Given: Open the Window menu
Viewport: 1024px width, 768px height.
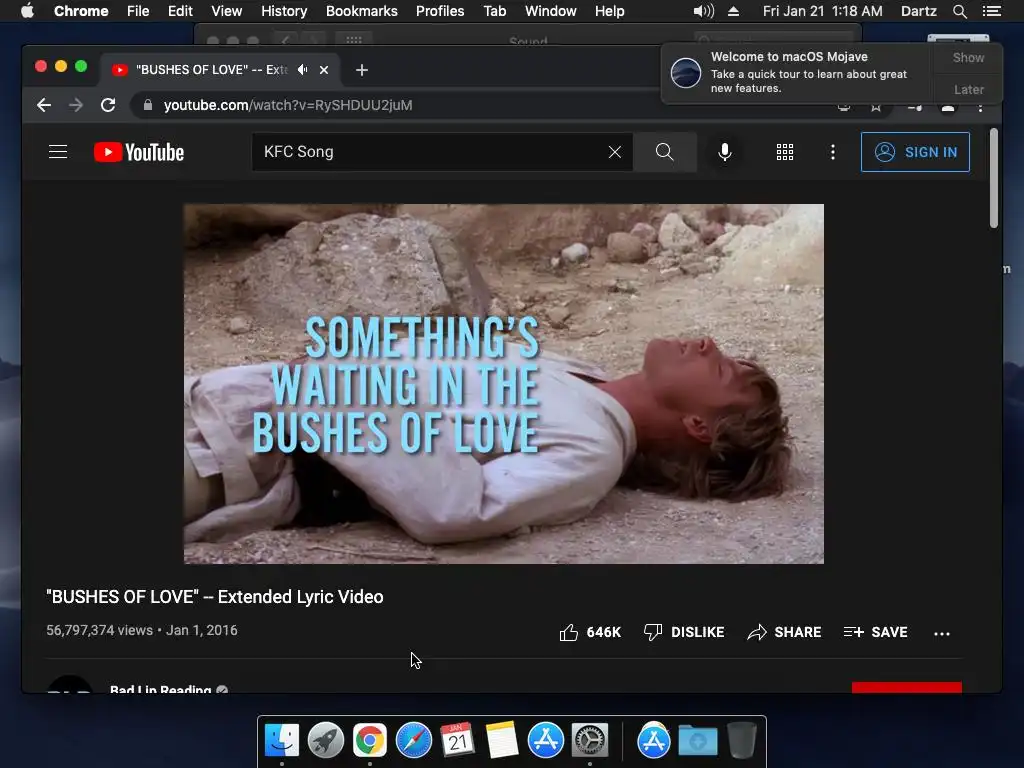Looking at the screenshot, I should click(551, 11).
